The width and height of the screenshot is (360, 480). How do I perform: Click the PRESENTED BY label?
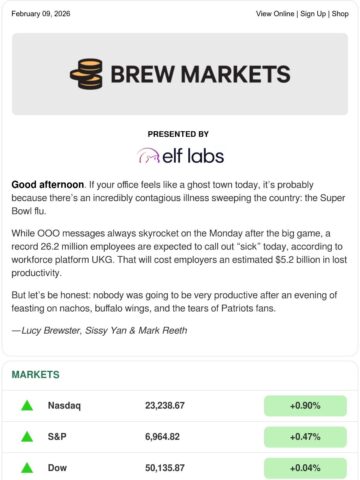178,134
